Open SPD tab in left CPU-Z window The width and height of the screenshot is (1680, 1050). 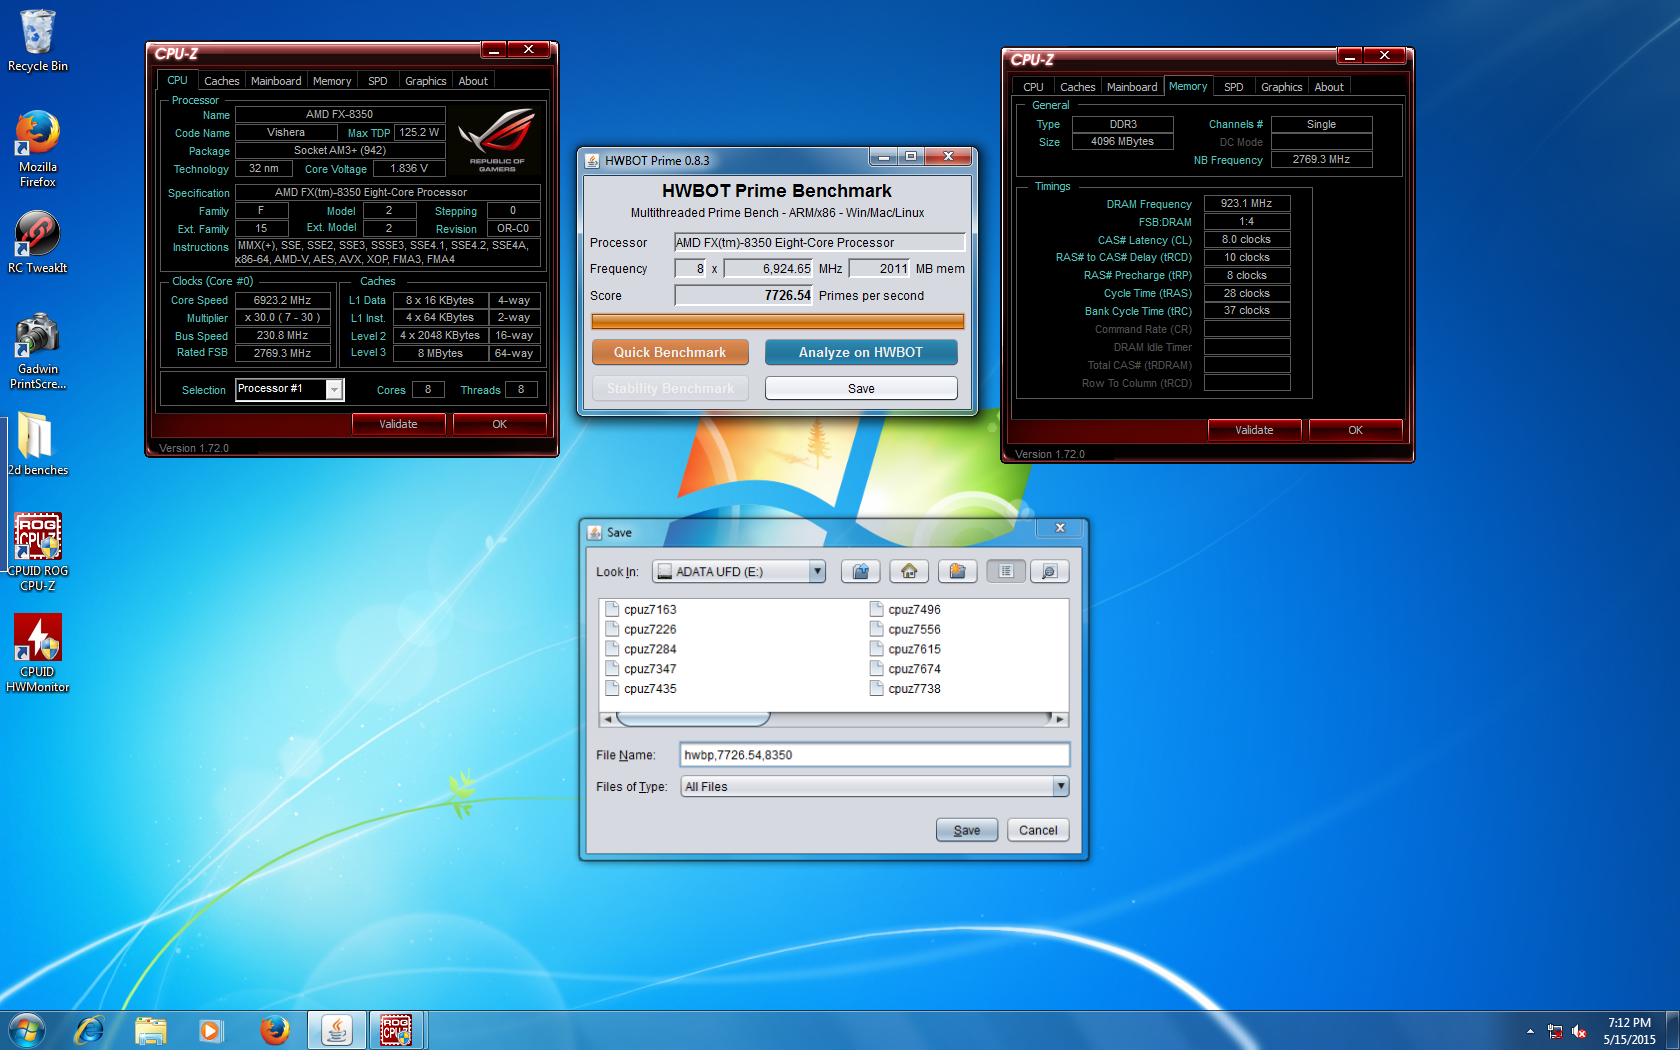(x=377, y=81)
